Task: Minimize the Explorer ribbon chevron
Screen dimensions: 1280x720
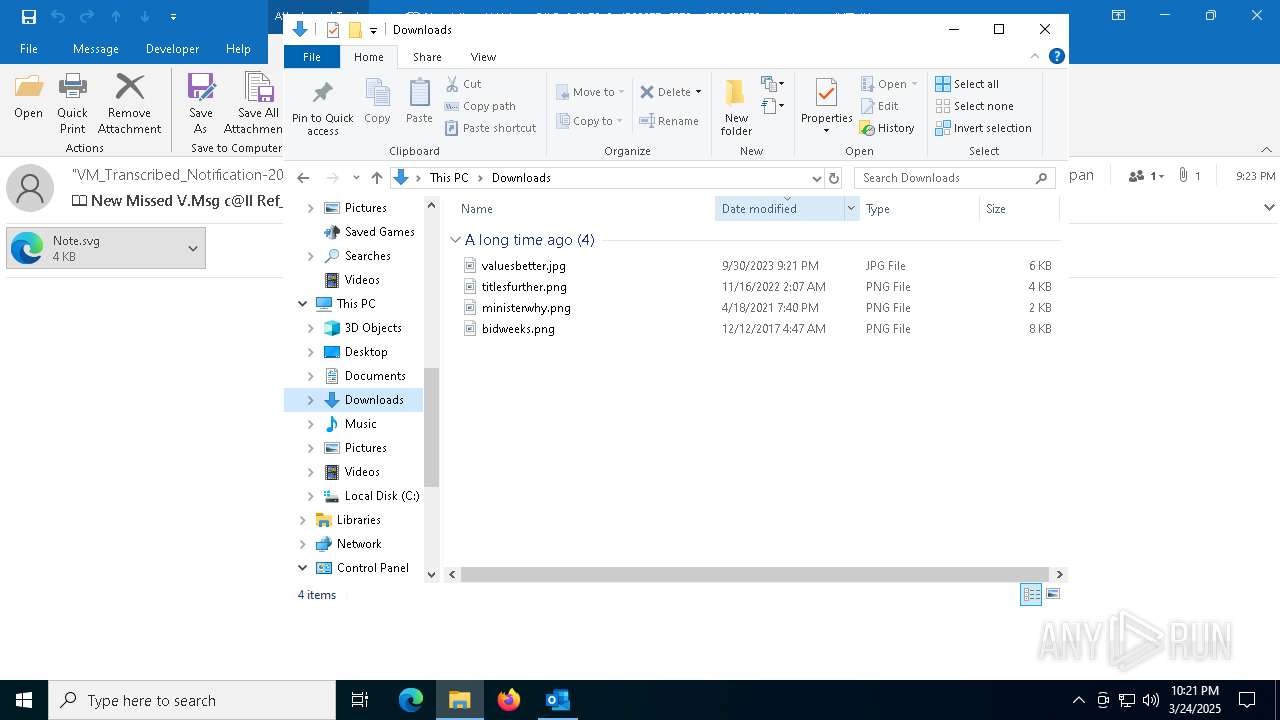Action: pyautogui.click(x=1035, y=56)
